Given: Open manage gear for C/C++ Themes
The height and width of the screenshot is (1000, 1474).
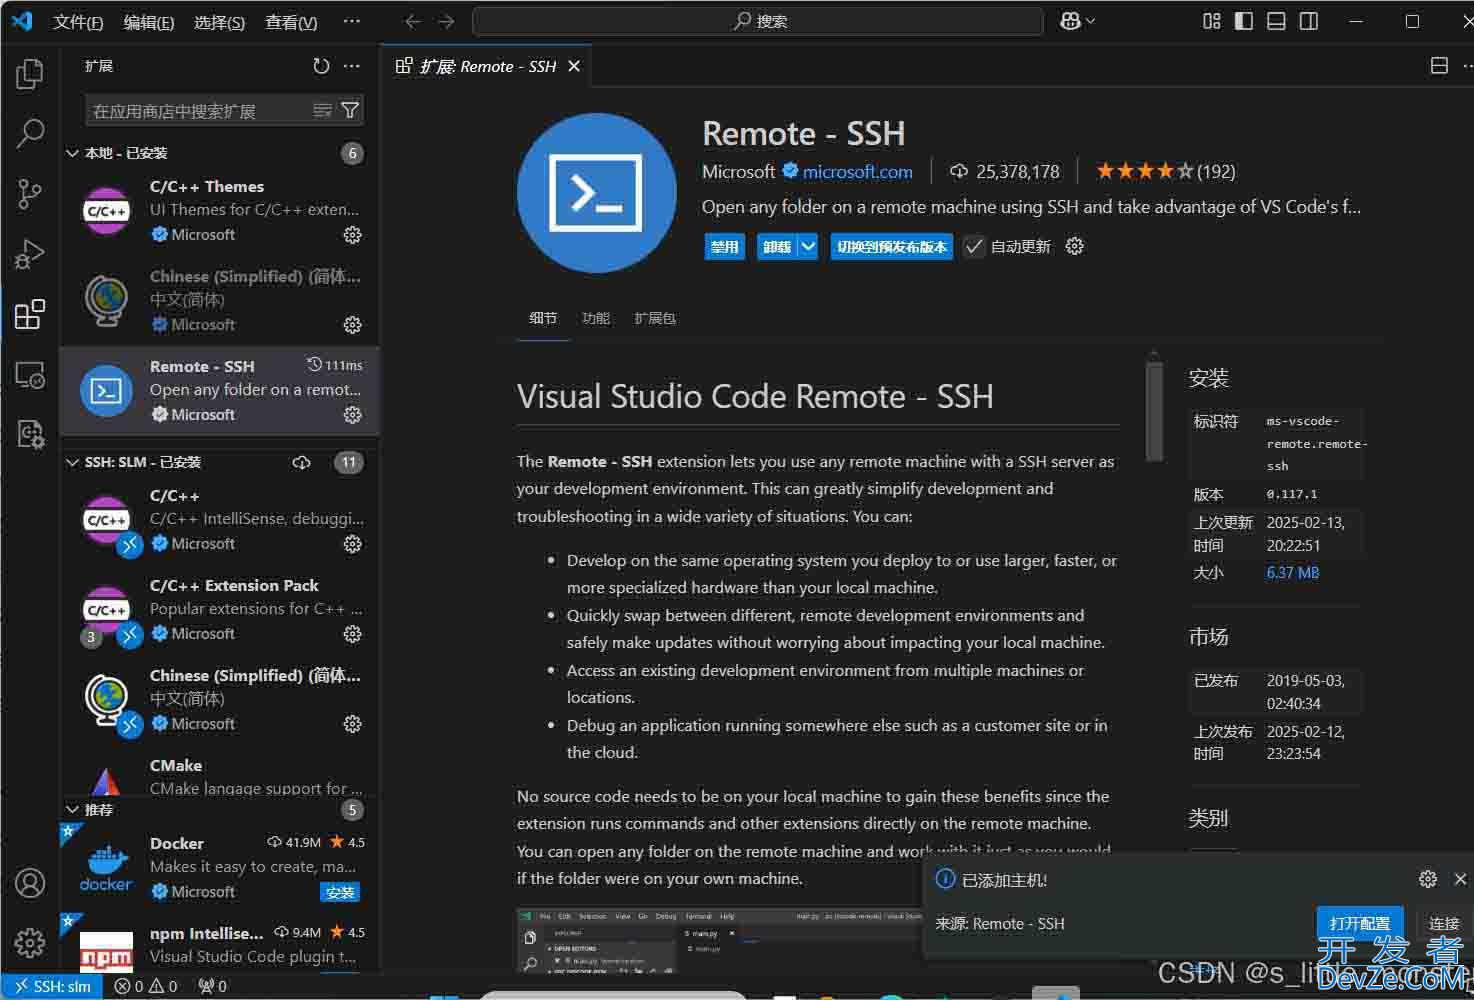Looking at the screenshot, I should tap(352, 235).
